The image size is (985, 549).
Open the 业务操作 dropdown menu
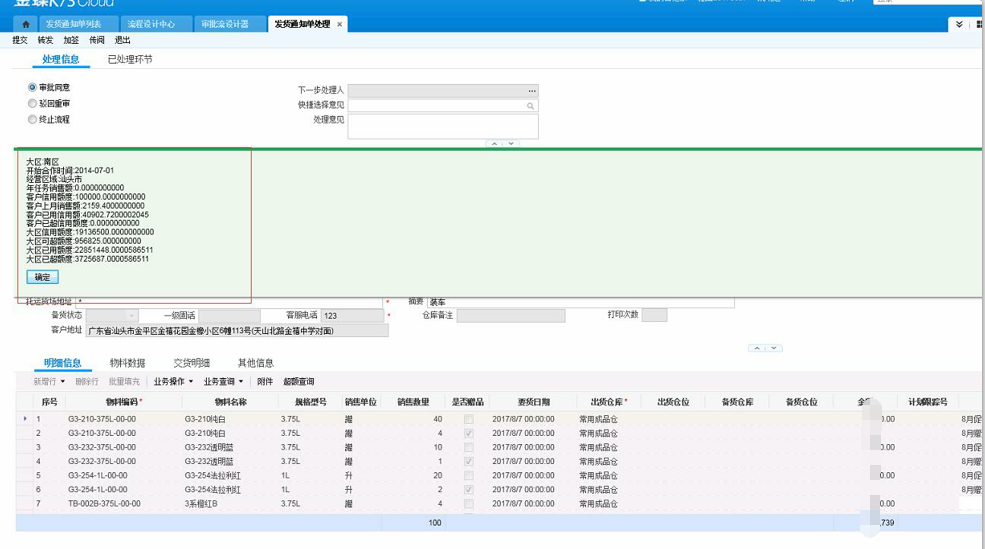[172, 381]
